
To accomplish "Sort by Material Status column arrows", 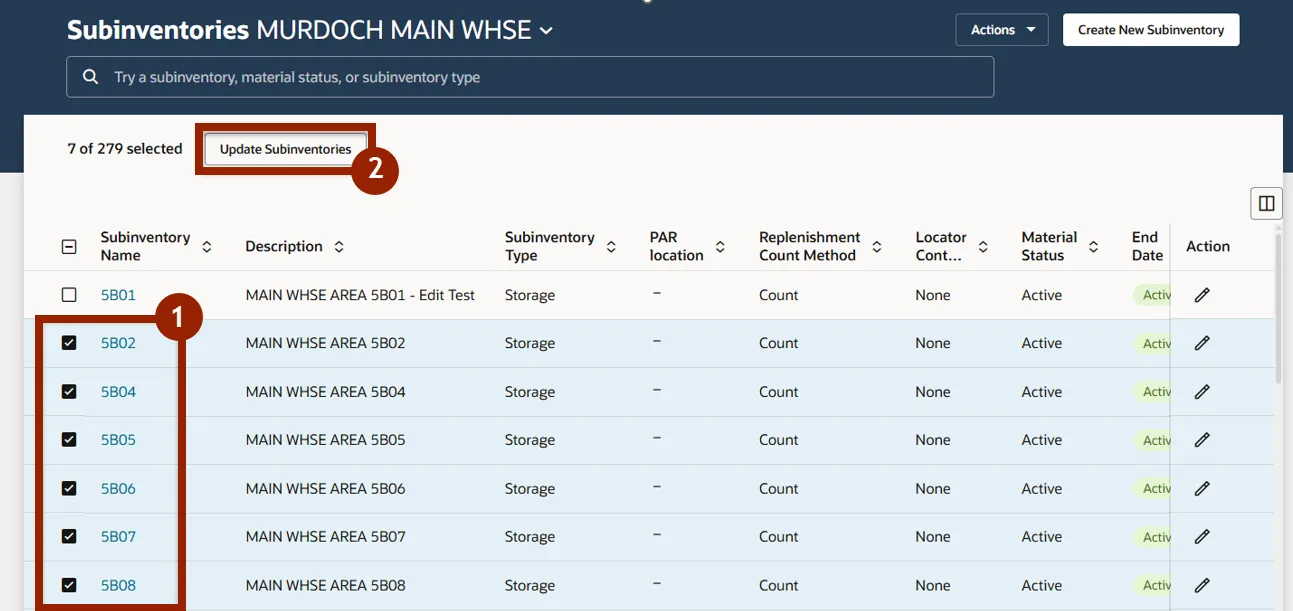I will 1093,246.
